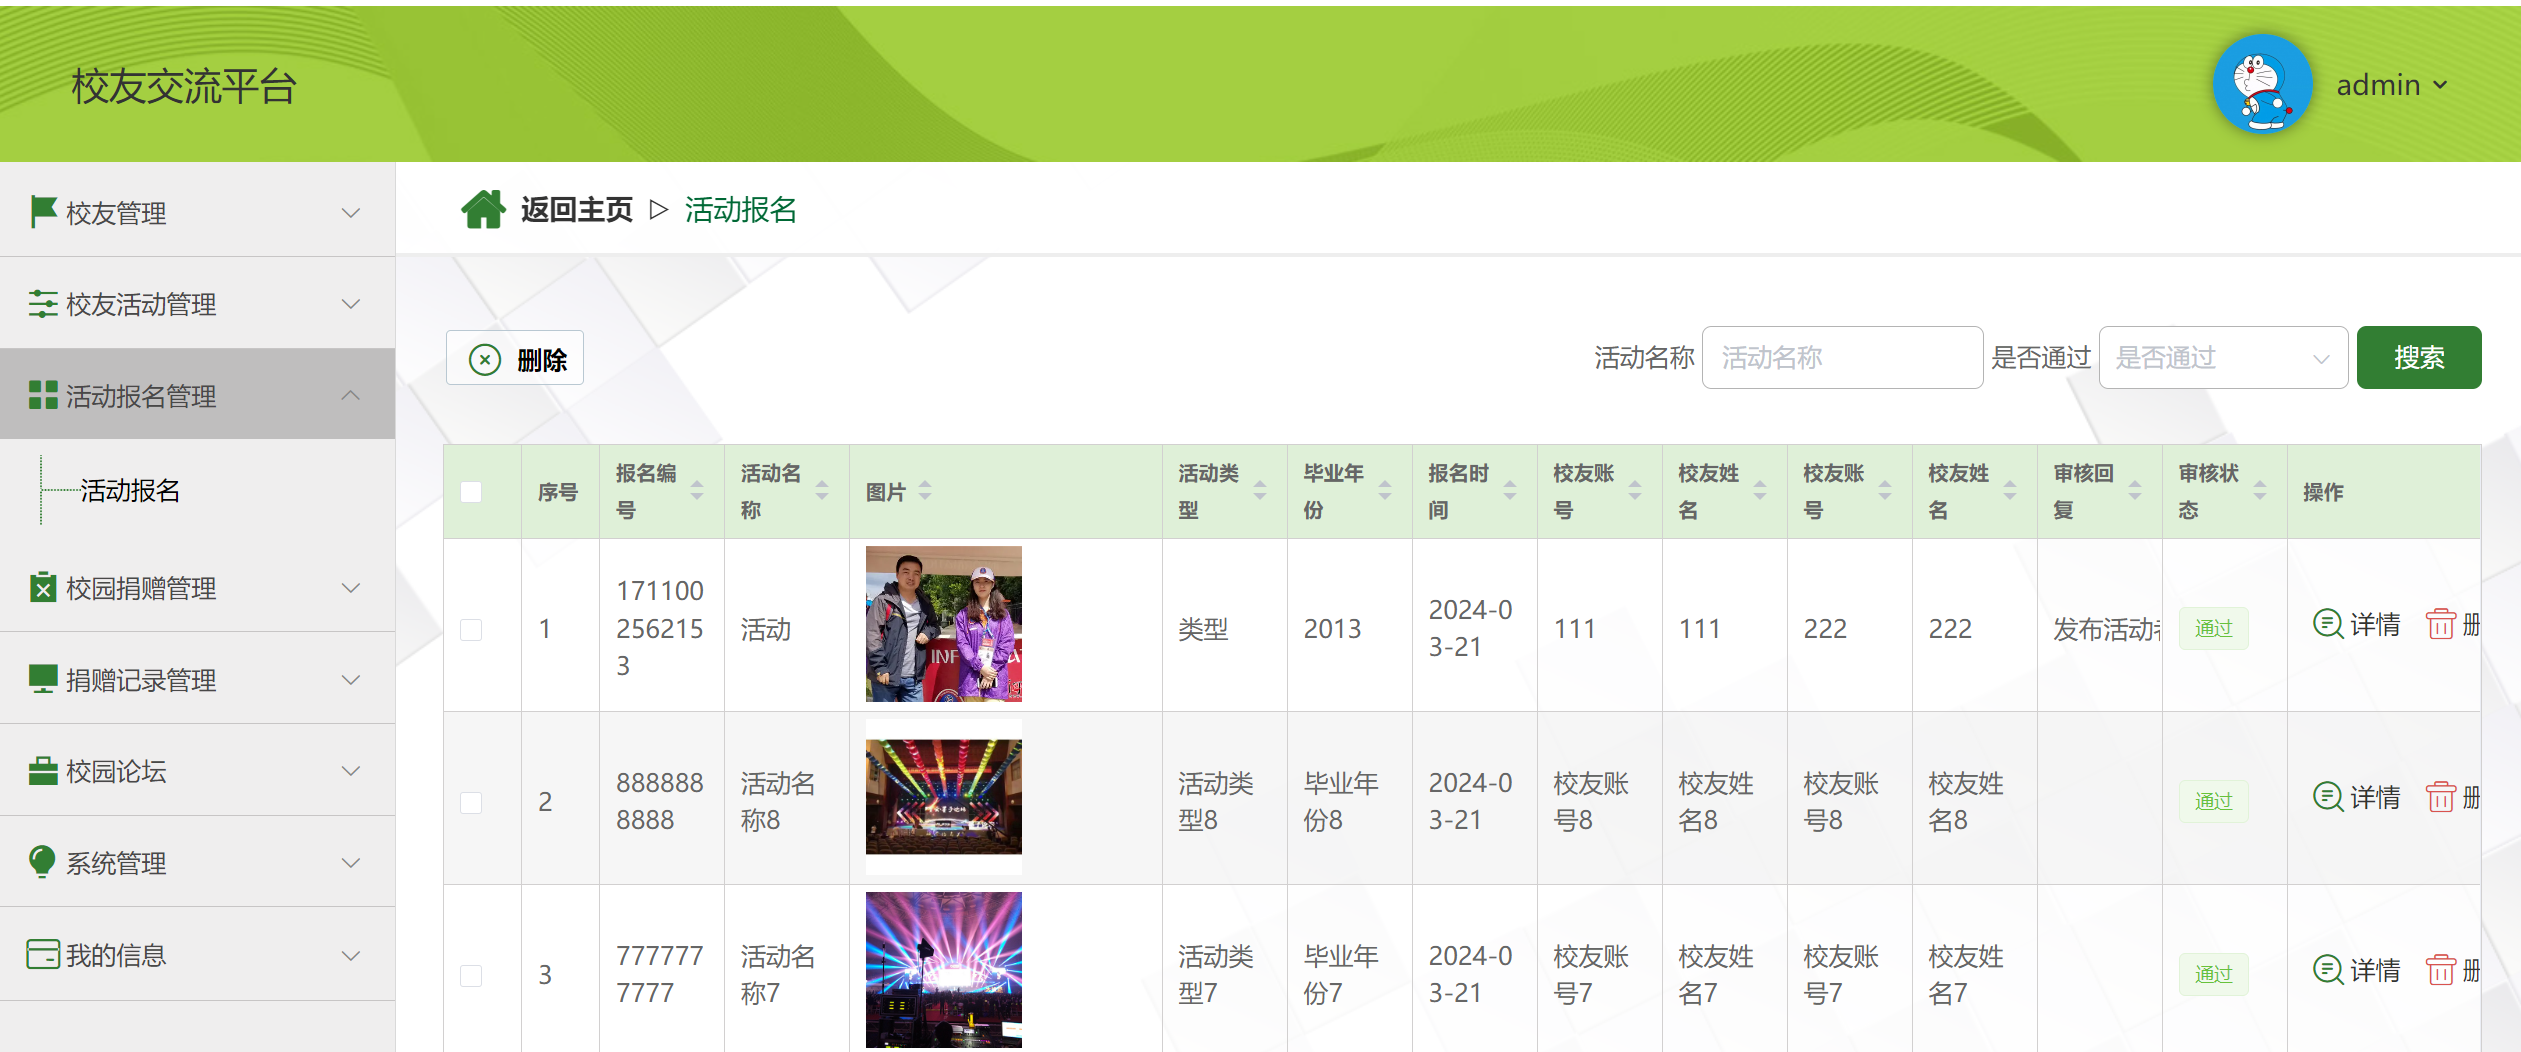Image resolution: width=2521 pixels, height=1052 pixels.
Task: Click the trash icon in row 1
Action: point(2440,625)
